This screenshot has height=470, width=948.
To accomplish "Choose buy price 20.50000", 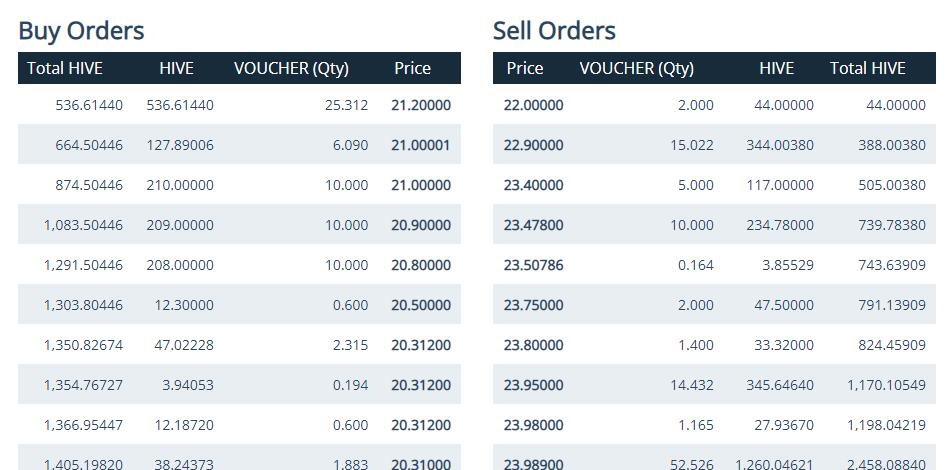I will (x=420, y=305).
